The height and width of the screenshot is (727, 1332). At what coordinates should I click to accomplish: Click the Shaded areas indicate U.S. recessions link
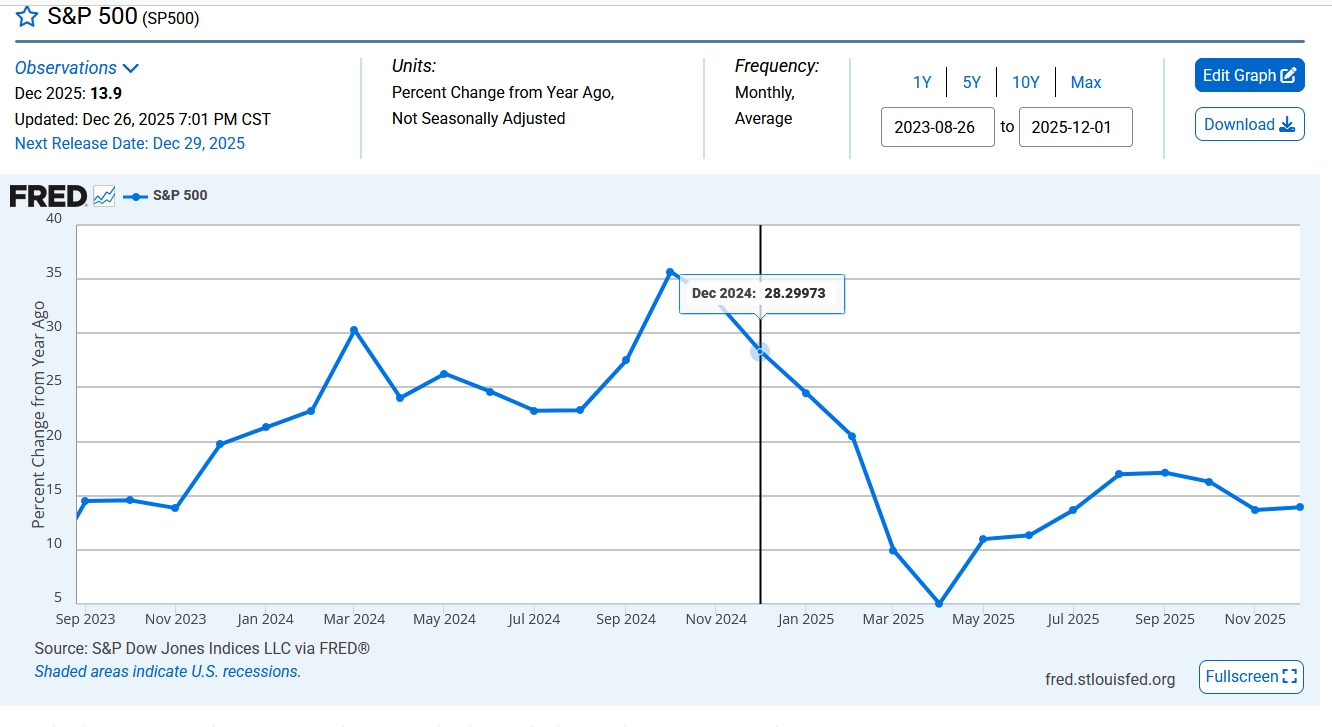[x=168, y=672]
